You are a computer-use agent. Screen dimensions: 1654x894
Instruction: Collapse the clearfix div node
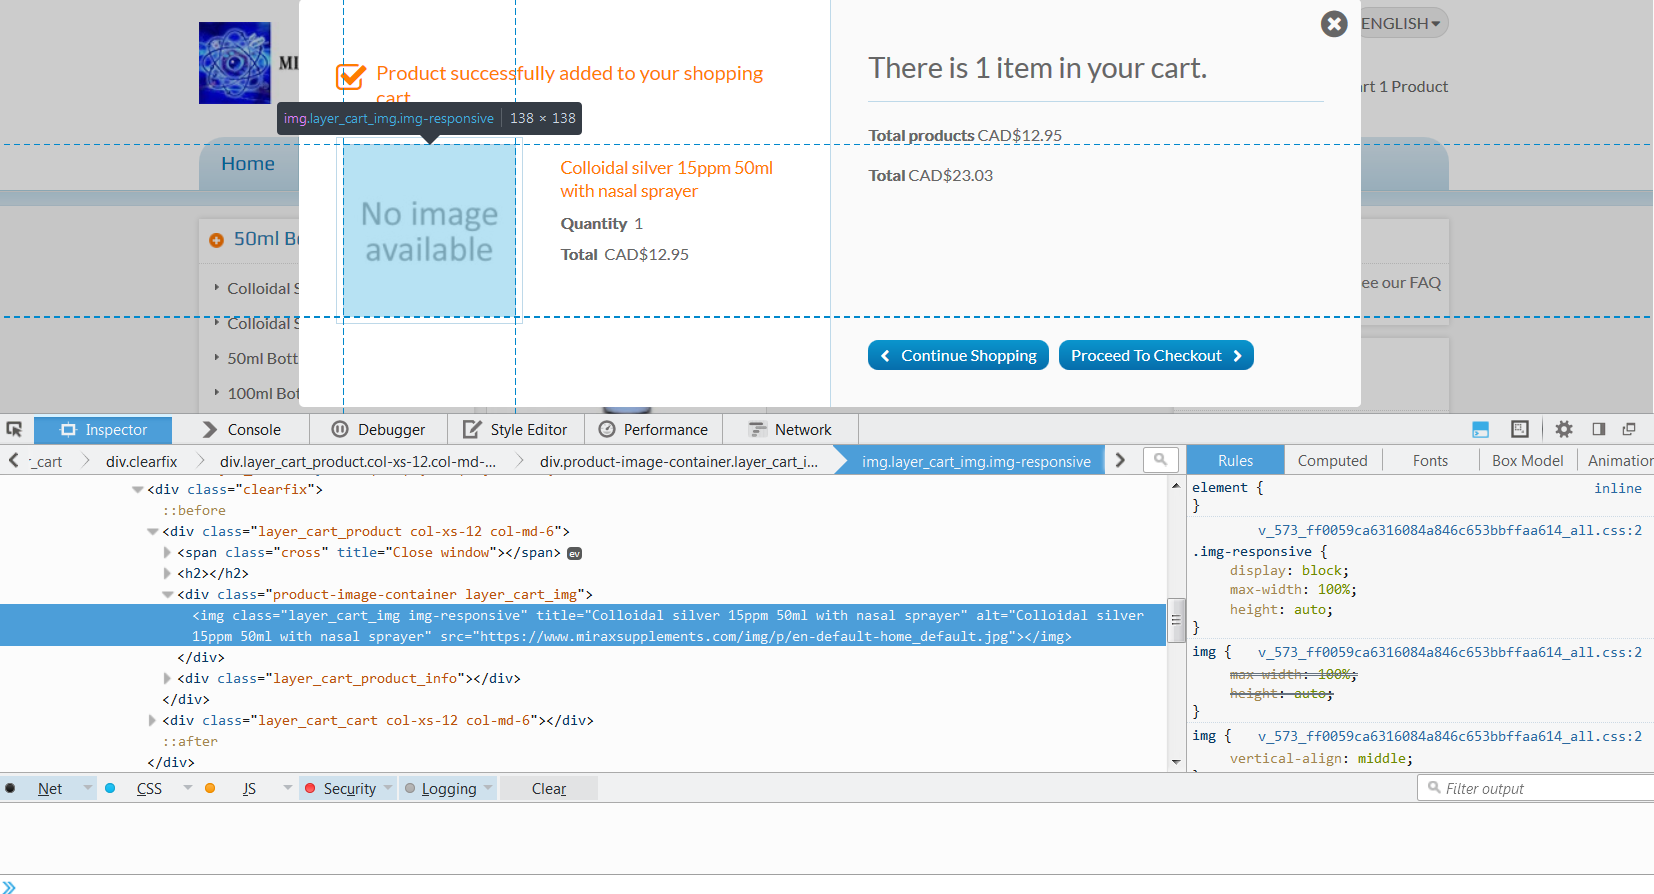(138, 489)
